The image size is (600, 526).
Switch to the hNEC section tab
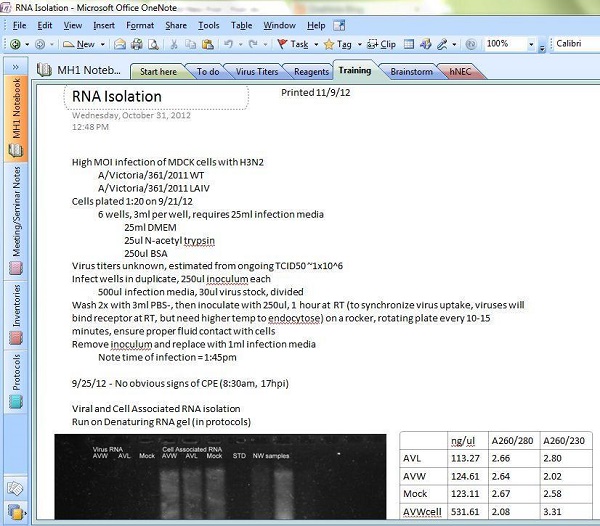click(460, 72)
